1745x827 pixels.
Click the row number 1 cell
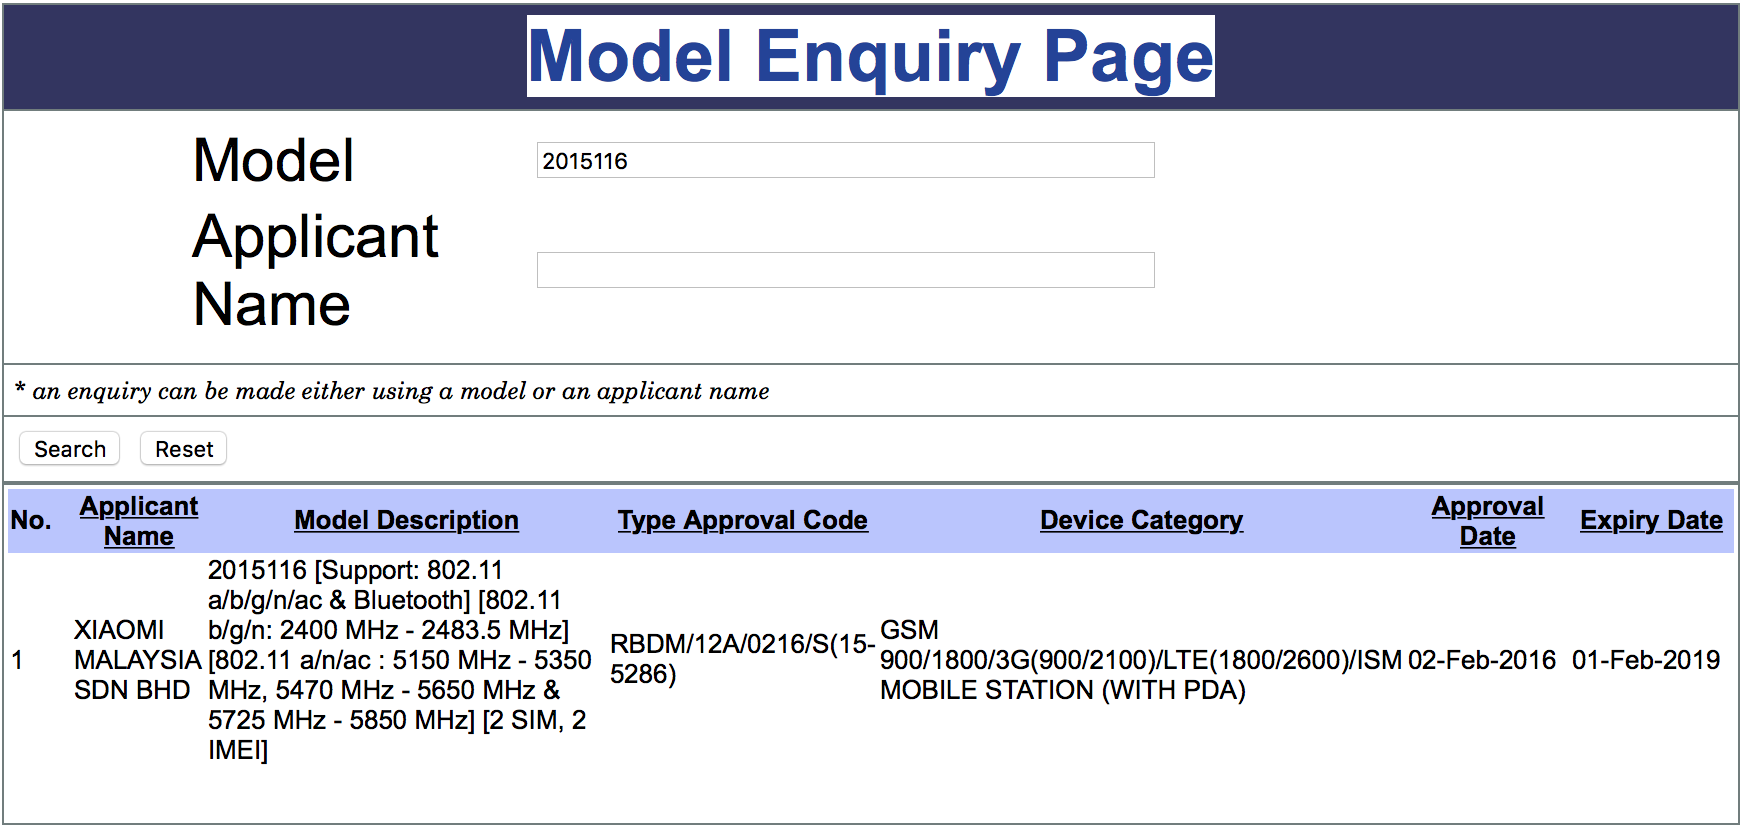17,660
